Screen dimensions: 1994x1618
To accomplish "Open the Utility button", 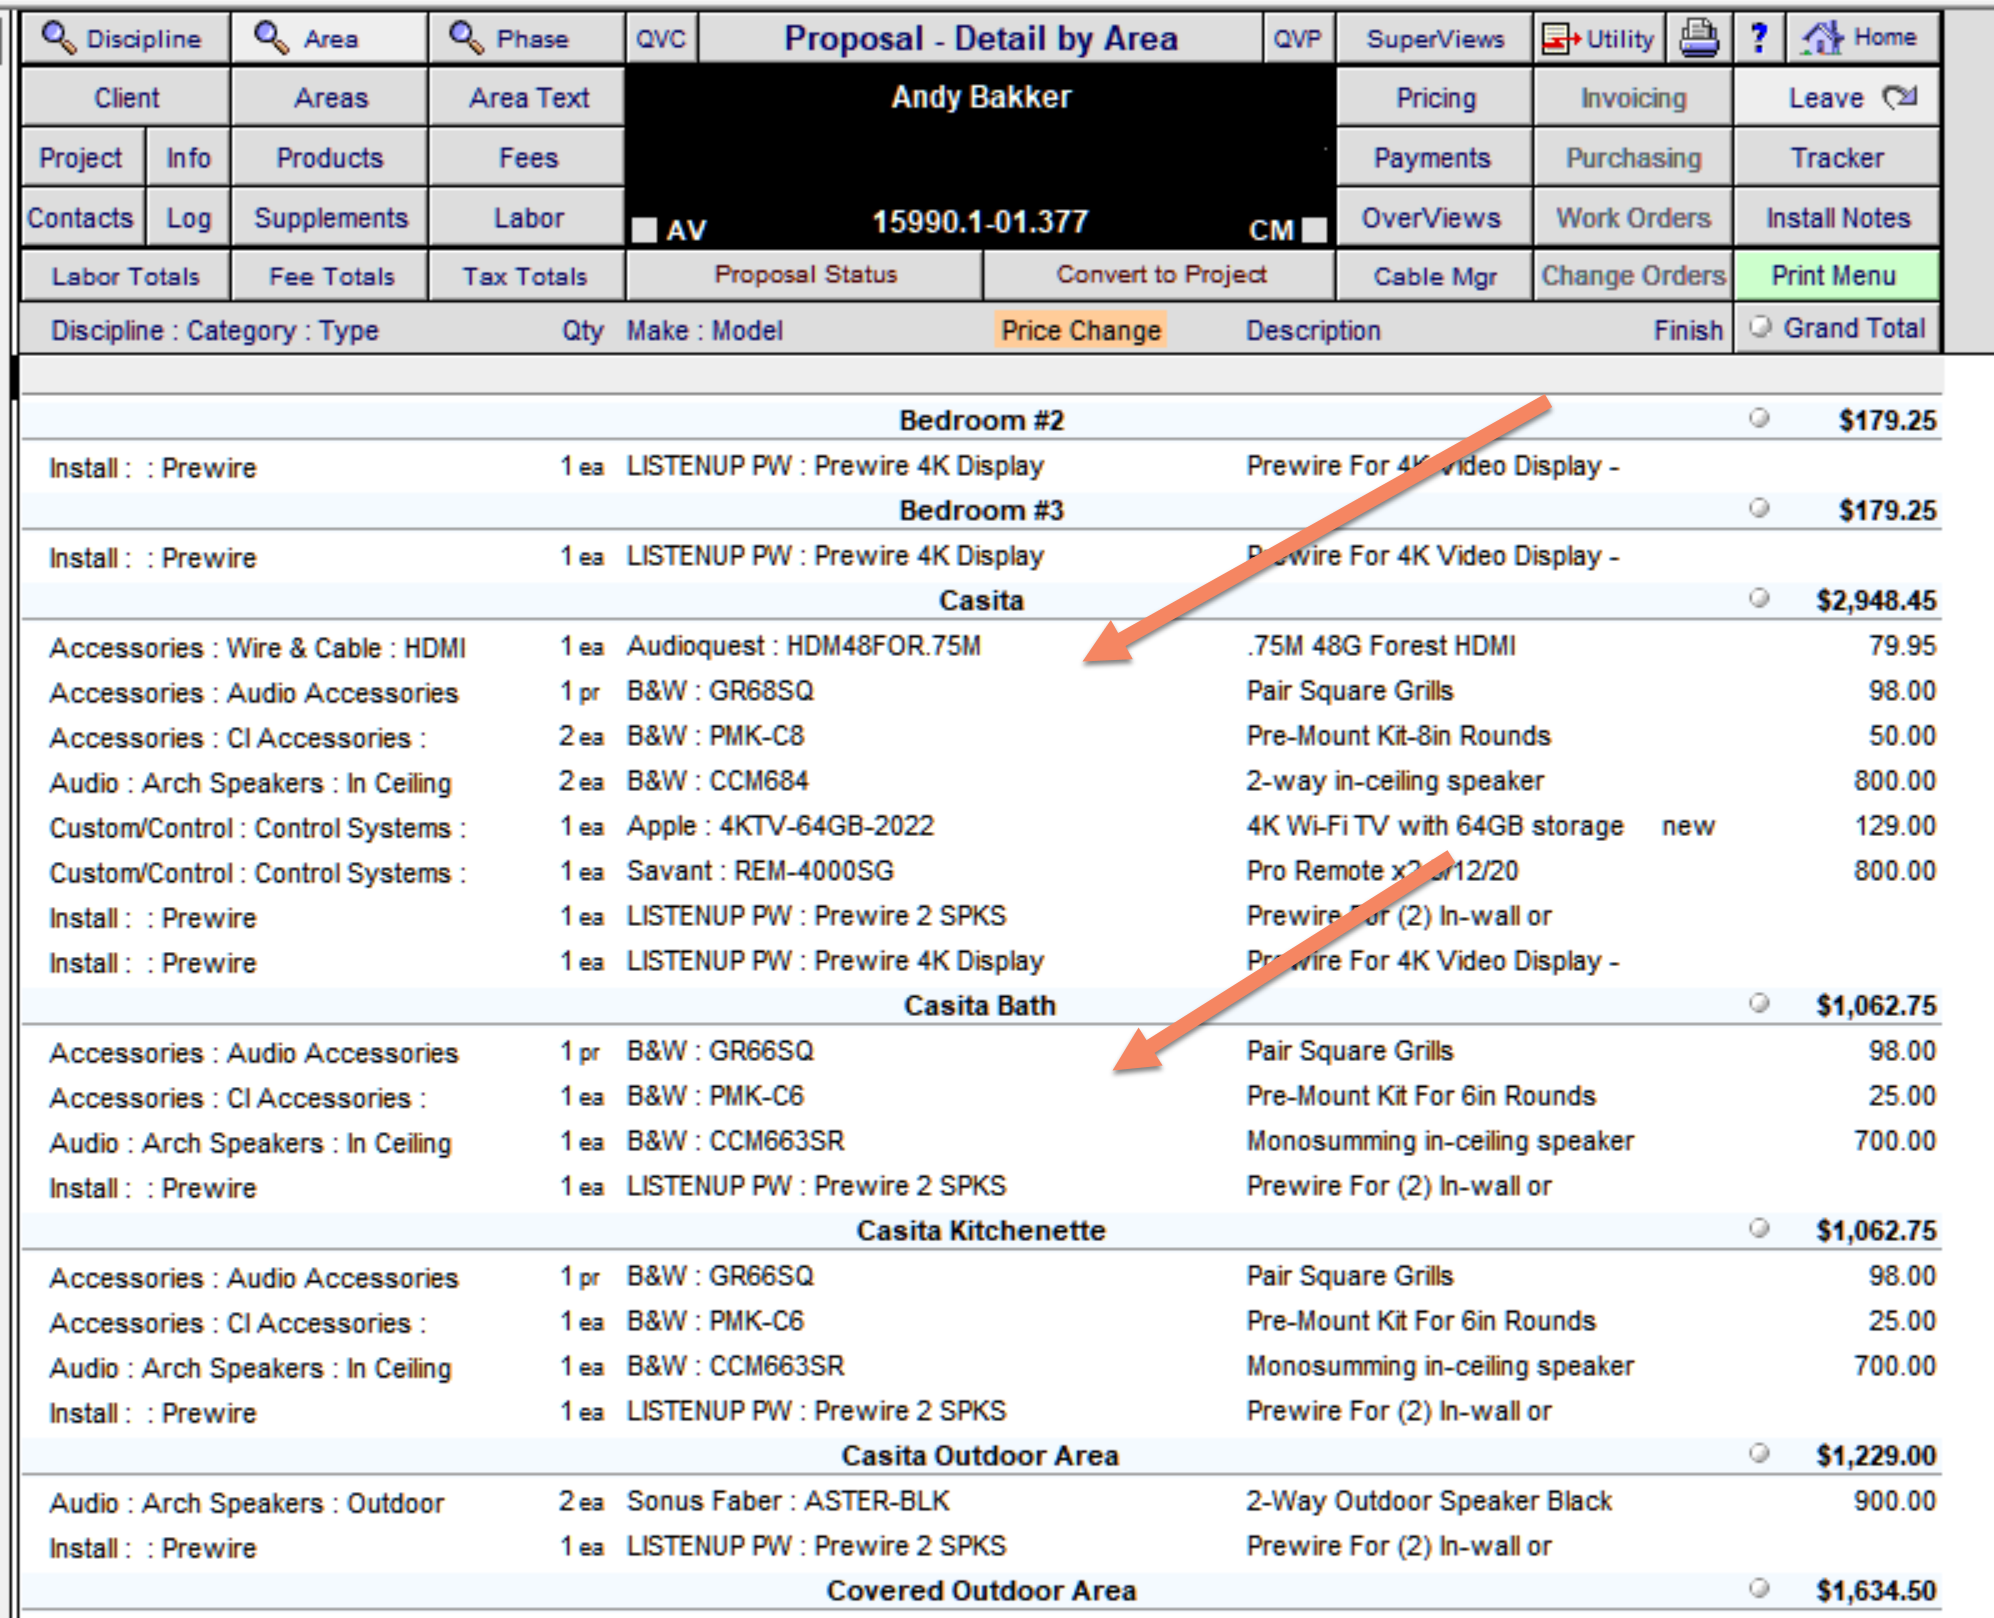I will pos(1599,38).
